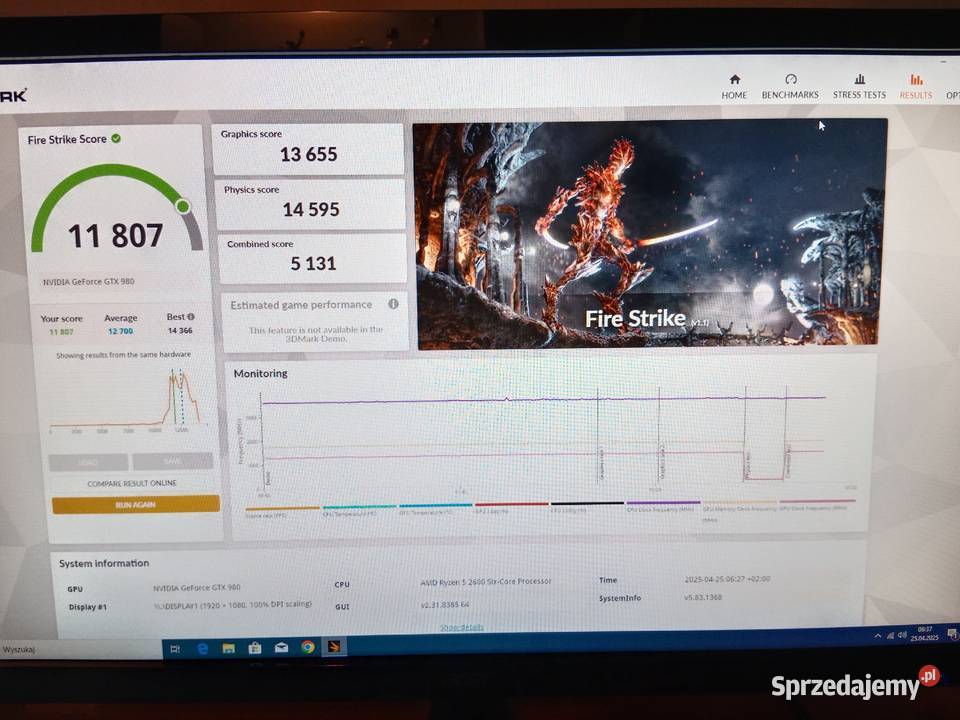Click the GUI version v2.31.8385 64
960x720 pixels.
(445, 604)
